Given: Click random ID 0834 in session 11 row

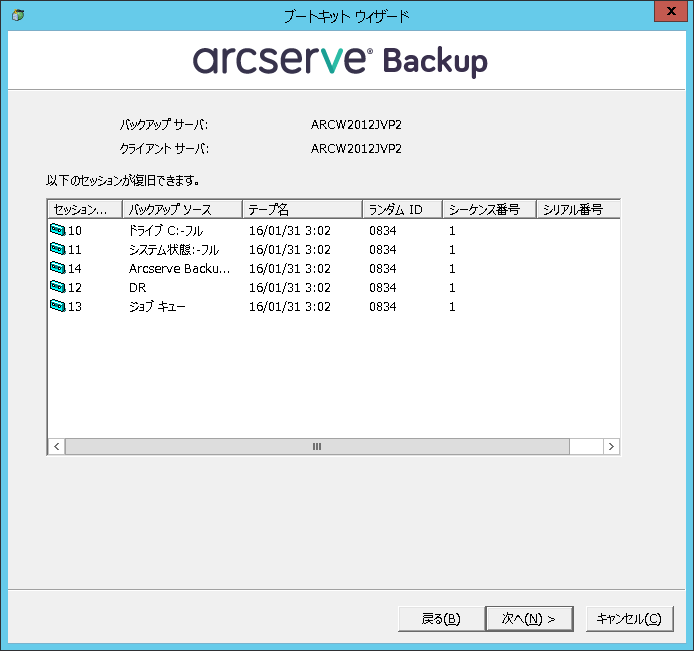Looking at the screenshot, I should [383, 250].
